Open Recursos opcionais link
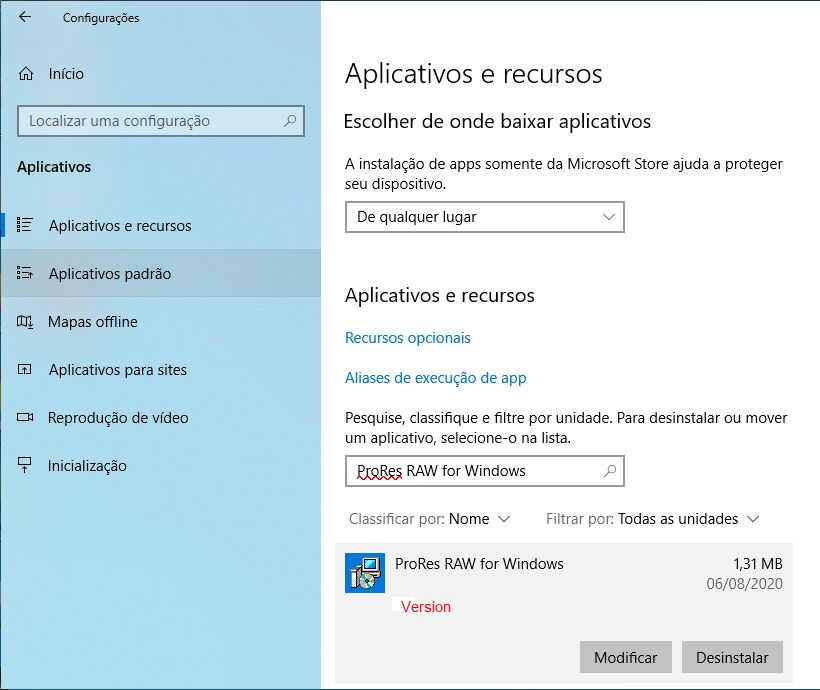Image resolution: width=820 pixels, height=690 pixels. pyautogui.click(x=408, y=338)
